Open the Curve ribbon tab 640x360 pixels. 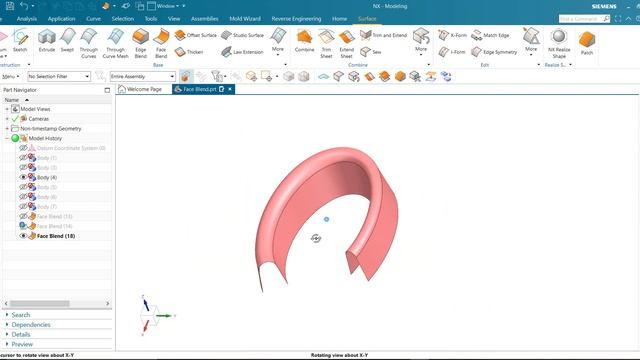(93, 19)
